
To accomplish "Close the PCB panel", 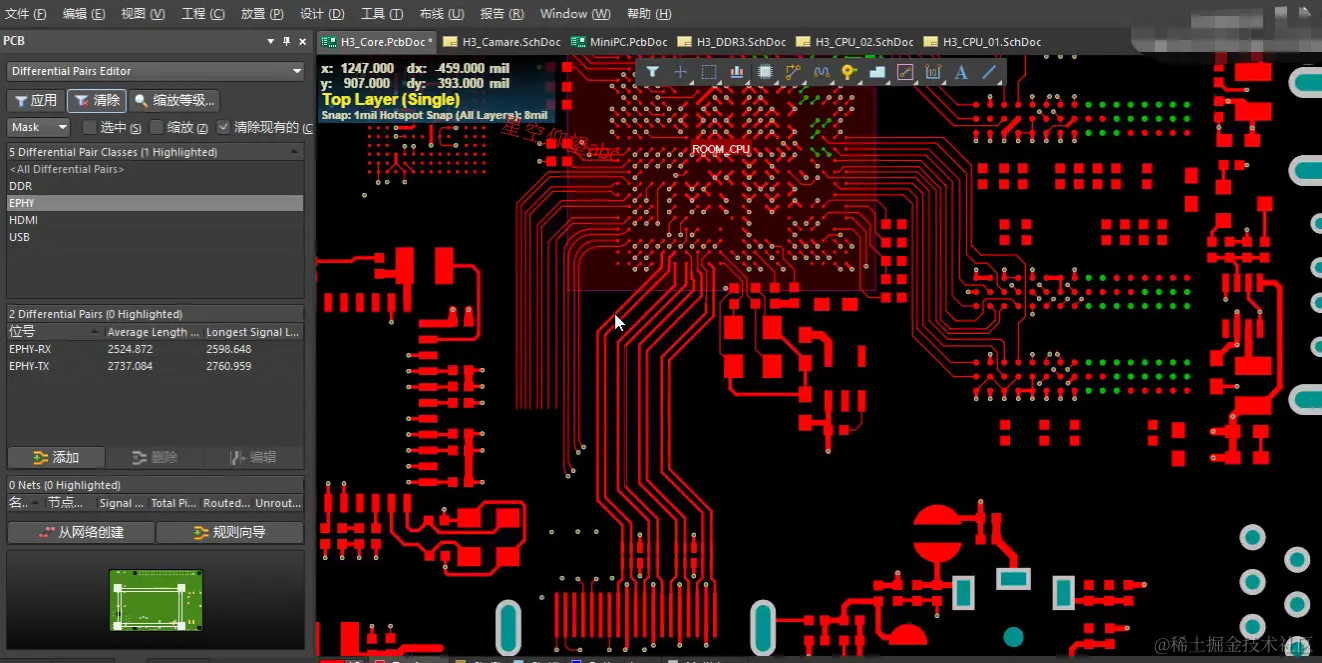I will coord(303,41).
